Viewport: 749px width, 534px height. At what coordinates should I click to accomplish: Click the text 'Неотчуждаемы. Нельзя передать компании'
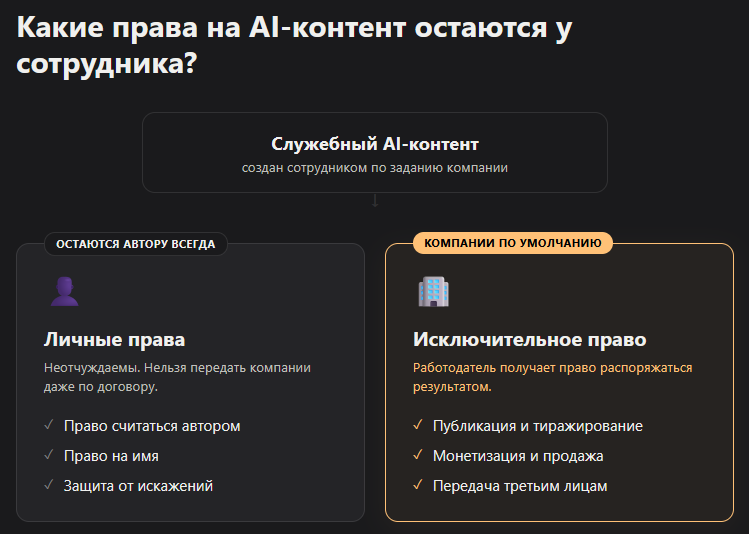coord(177,368)
